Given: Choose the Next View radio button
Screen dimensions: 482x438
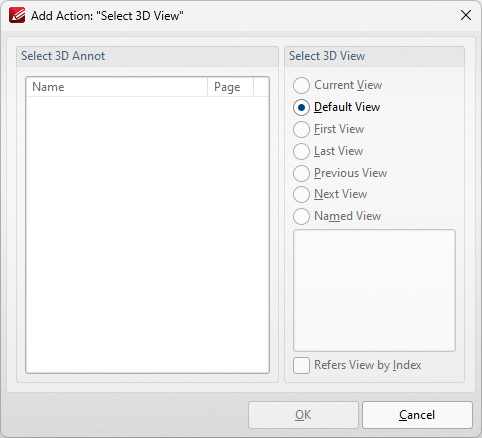Looking at the screenshot, I should click(x=330, y=194).
